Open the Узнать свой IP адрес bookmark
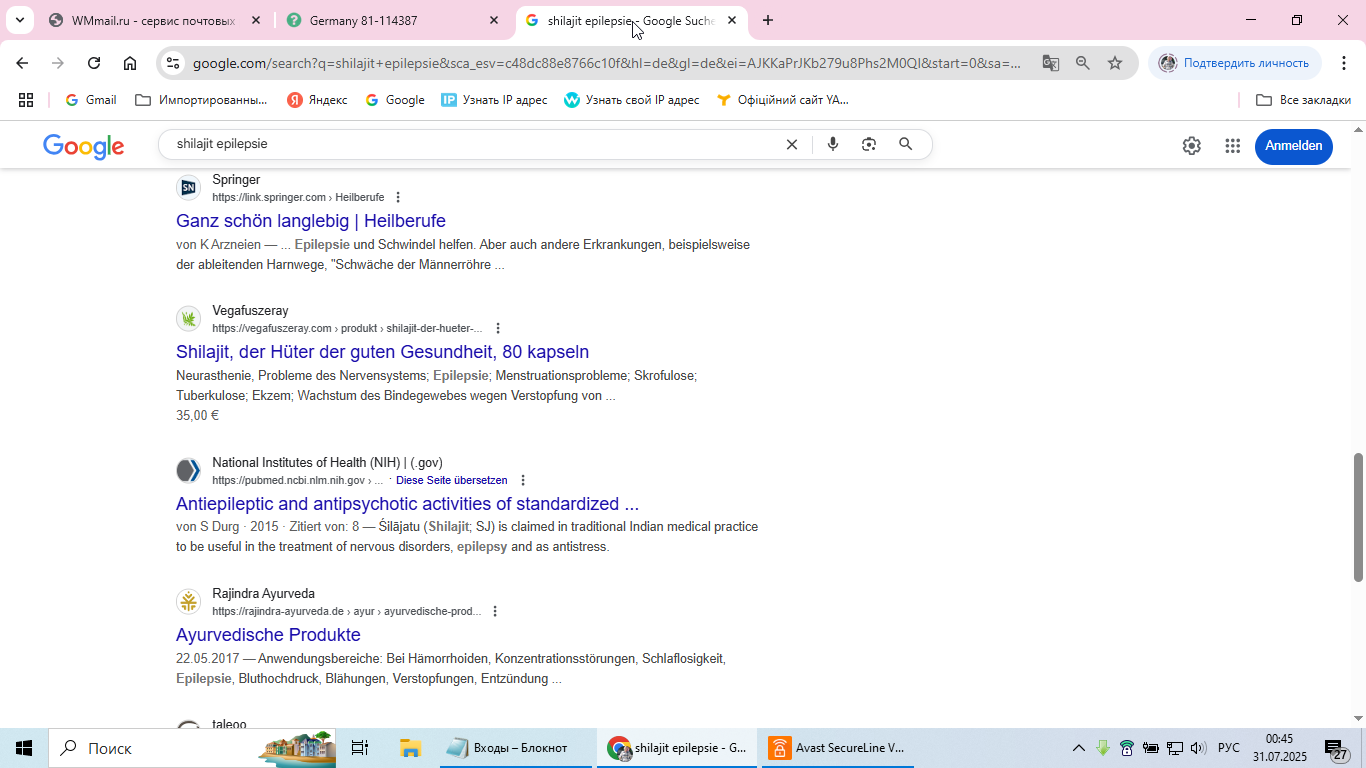The height and width of the screenshot is (768, 1366). pyautogui.click(x=632, y=100)
